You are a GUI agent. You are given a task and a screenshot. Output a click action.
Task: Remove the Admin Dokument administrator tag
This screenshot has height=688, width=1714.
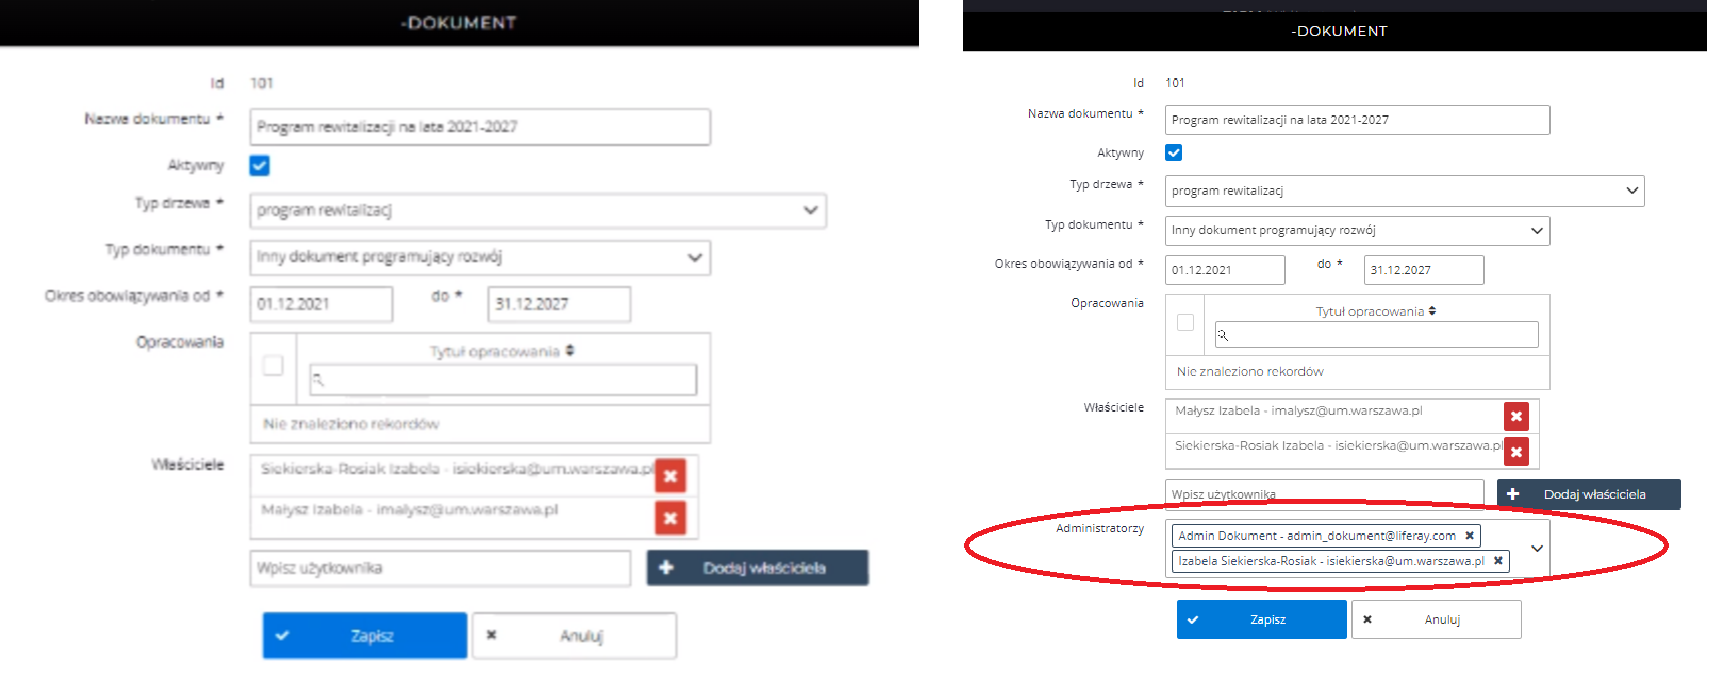(x=1469, y=536)
